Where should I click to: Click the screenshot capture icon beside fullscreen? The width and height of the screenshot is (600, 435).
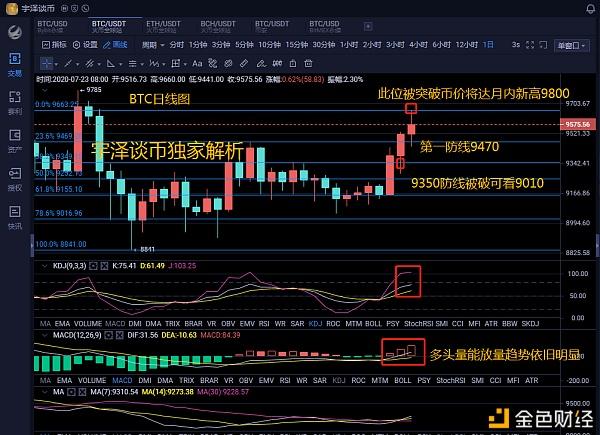point(543,45)
